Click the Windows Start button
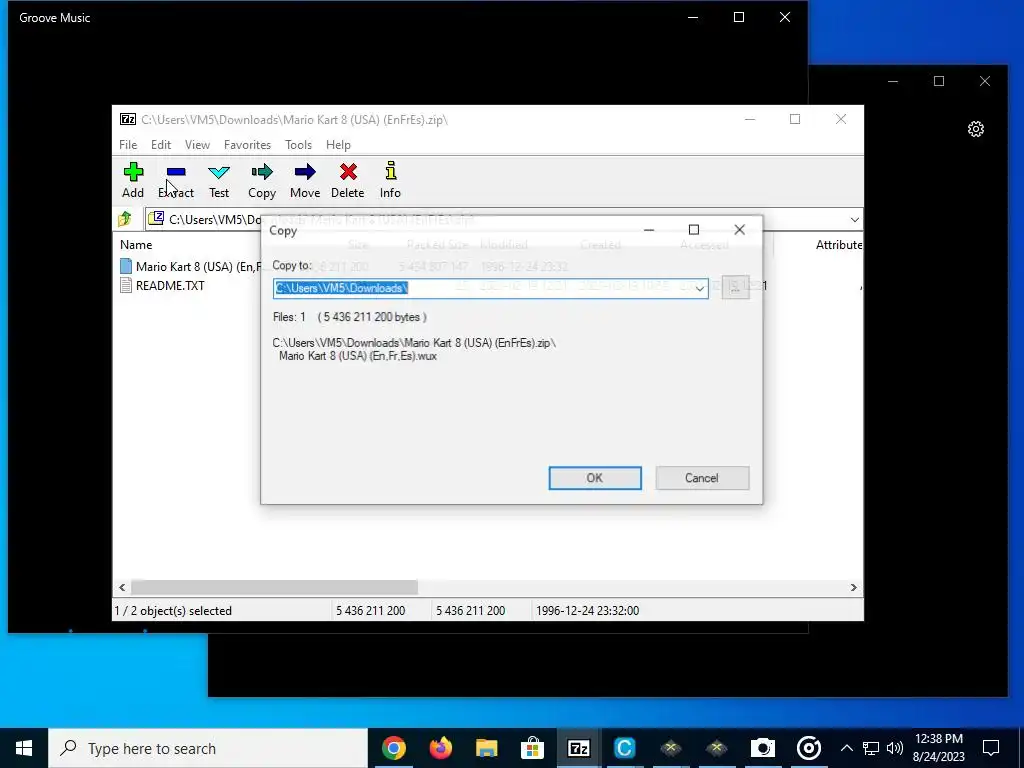This screenshot has width=1024, height=768. tap(24, 748)
